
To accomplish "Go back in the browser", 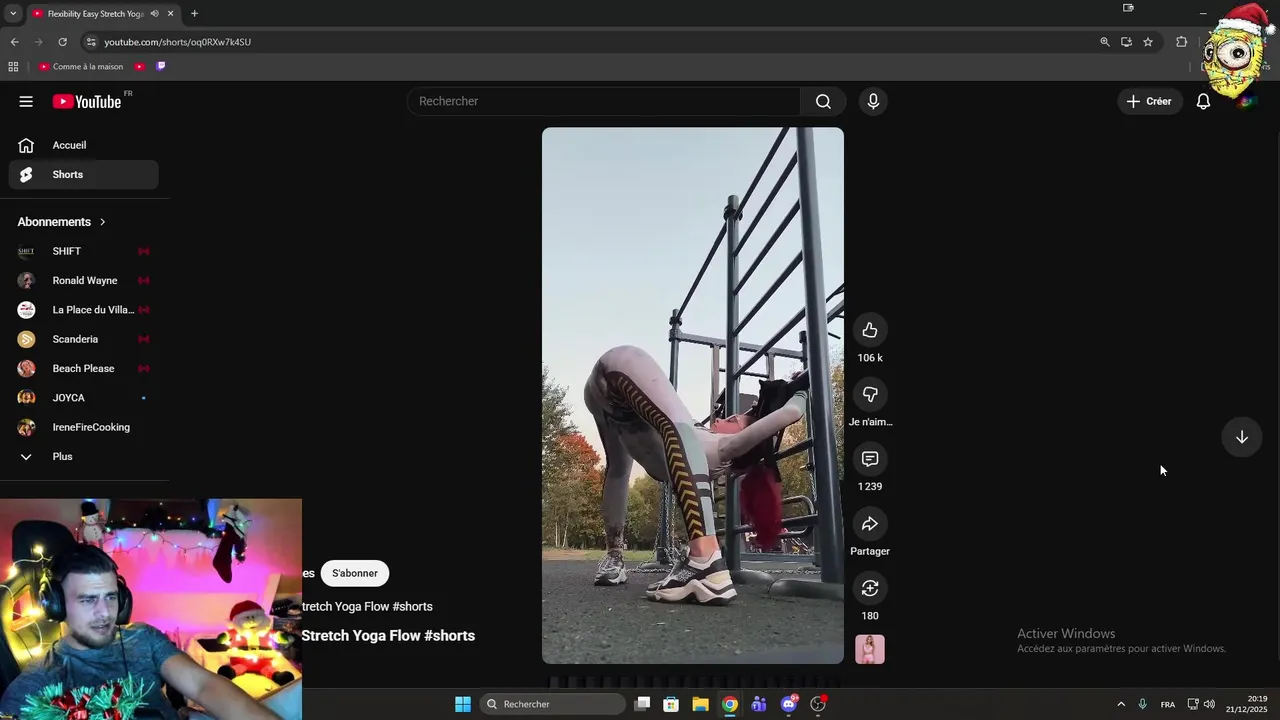I will click(14, 42).
